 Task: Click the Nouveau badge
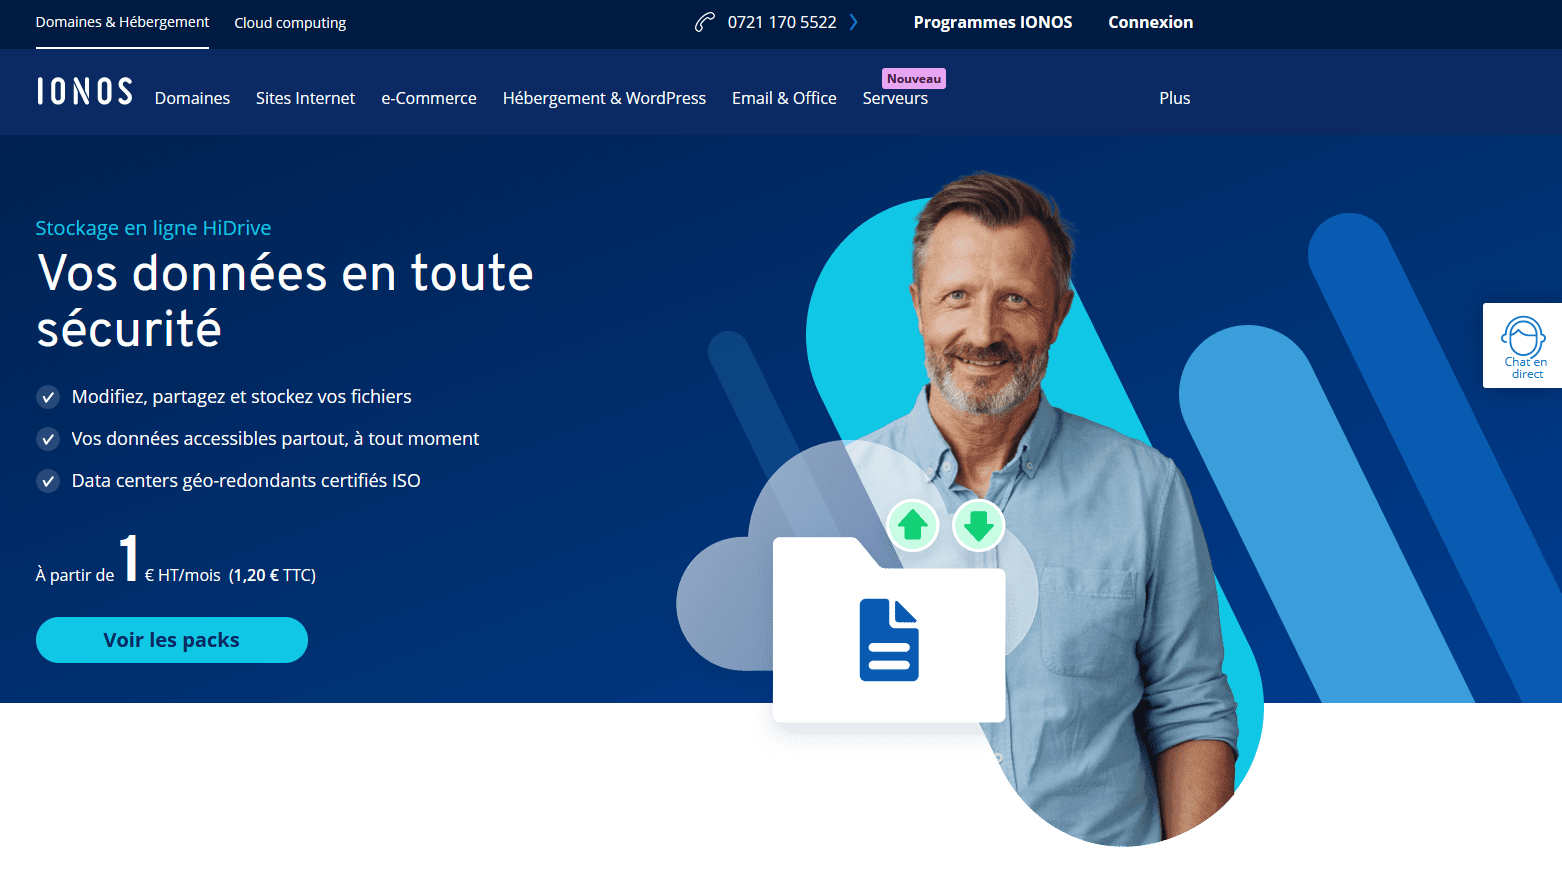tap(914, 78)
